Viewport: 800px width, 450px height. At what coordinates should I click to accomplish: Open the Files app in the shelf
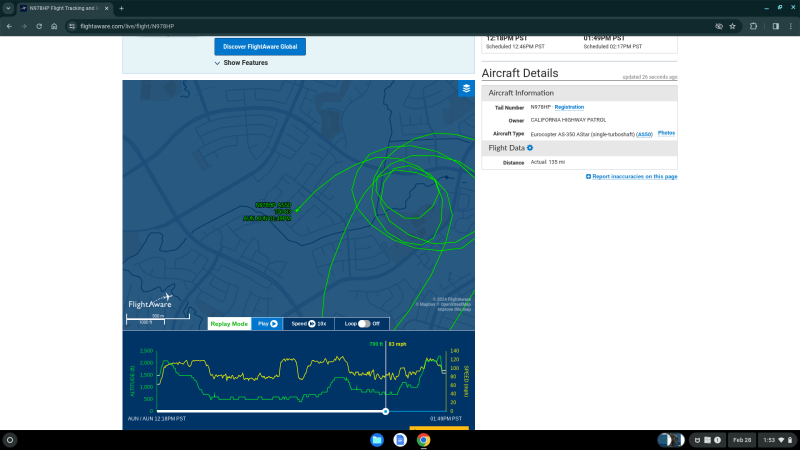(x=377, y=440)
